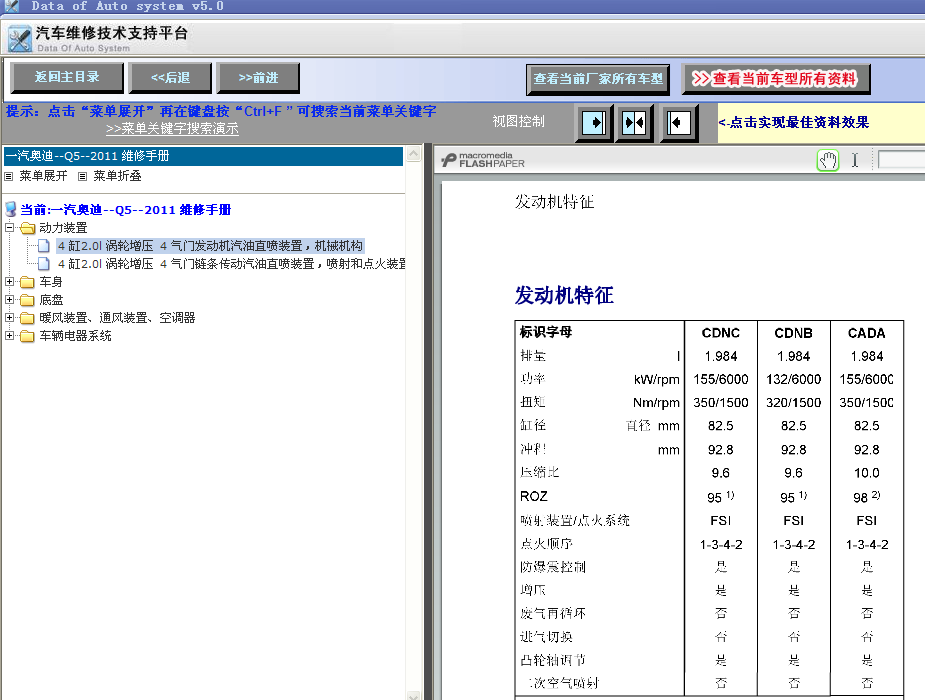Expand the 车身 tree node
925x700 pixels.
[x=9, y=282]
